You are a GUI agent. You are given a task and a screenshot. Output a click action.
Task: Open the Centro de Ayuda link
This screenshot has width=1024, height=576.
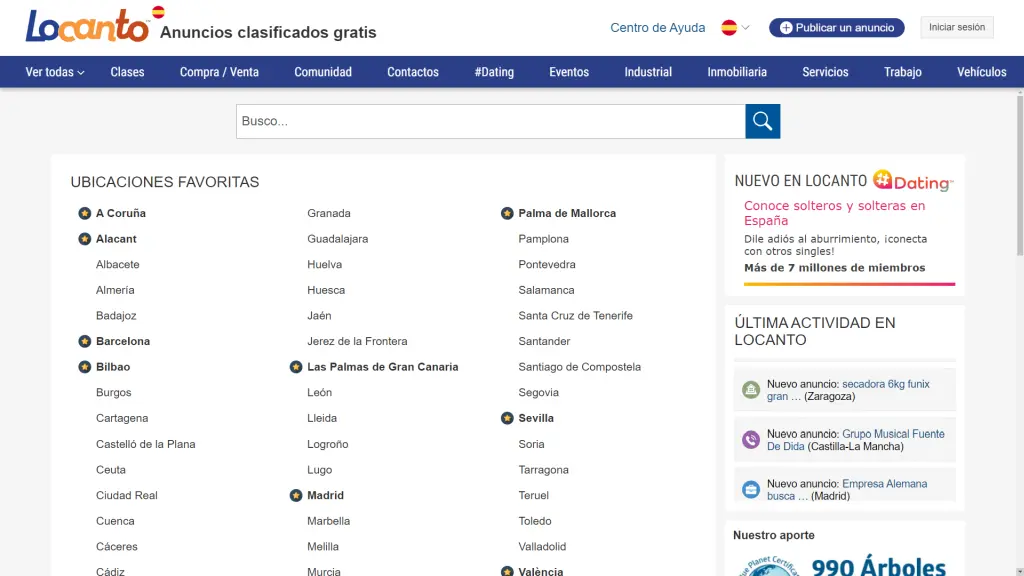coord(657,28)
